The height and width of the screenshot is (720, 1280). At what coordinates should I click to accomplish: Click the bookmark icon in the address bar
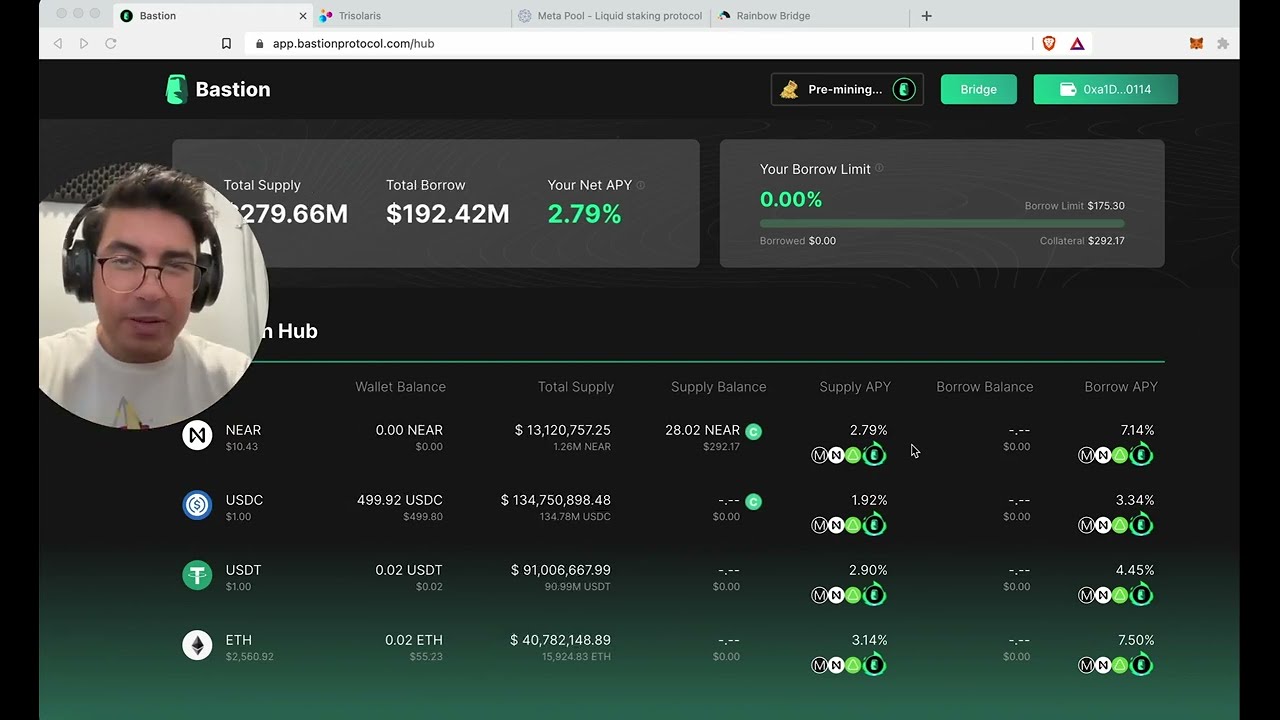226,43
